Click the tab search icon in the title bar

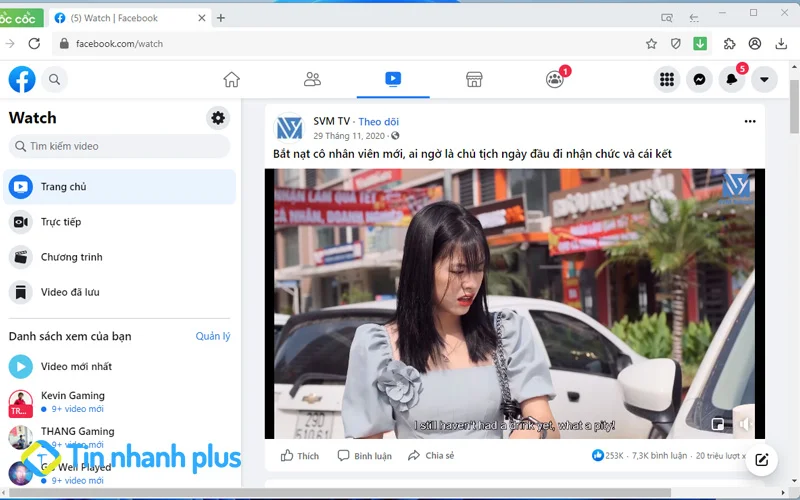(x=666, y=18)
